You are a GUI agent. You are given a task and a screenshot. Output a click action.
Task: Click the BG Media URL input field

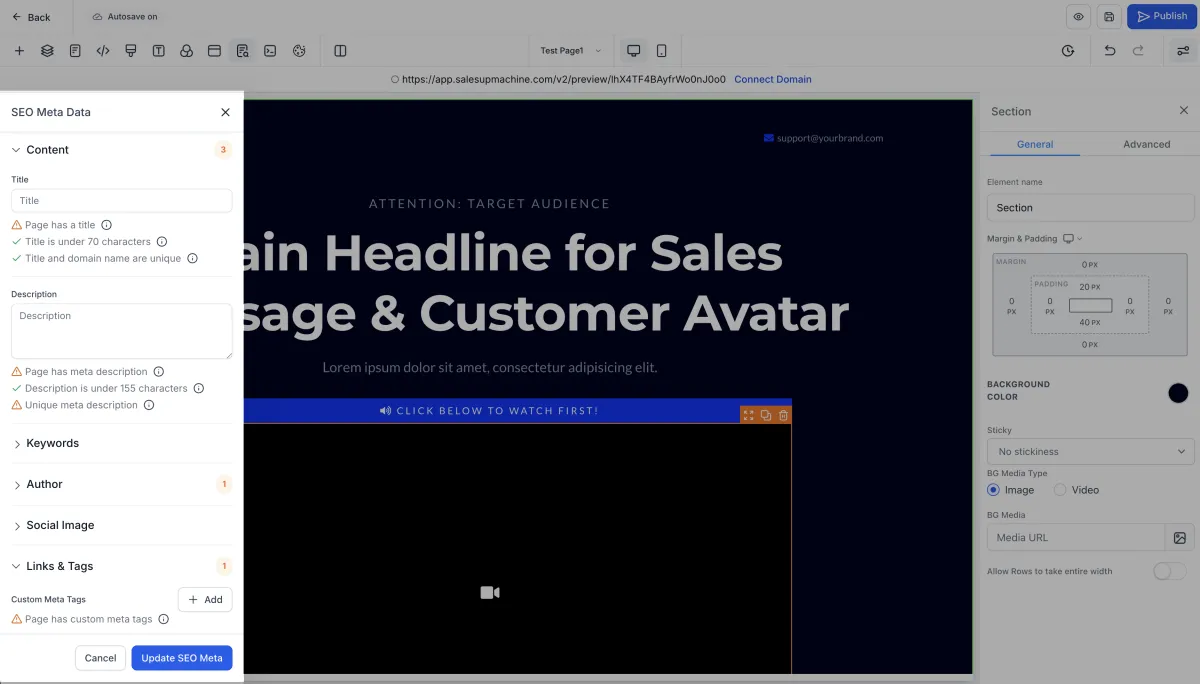[x=1076, y=537]
